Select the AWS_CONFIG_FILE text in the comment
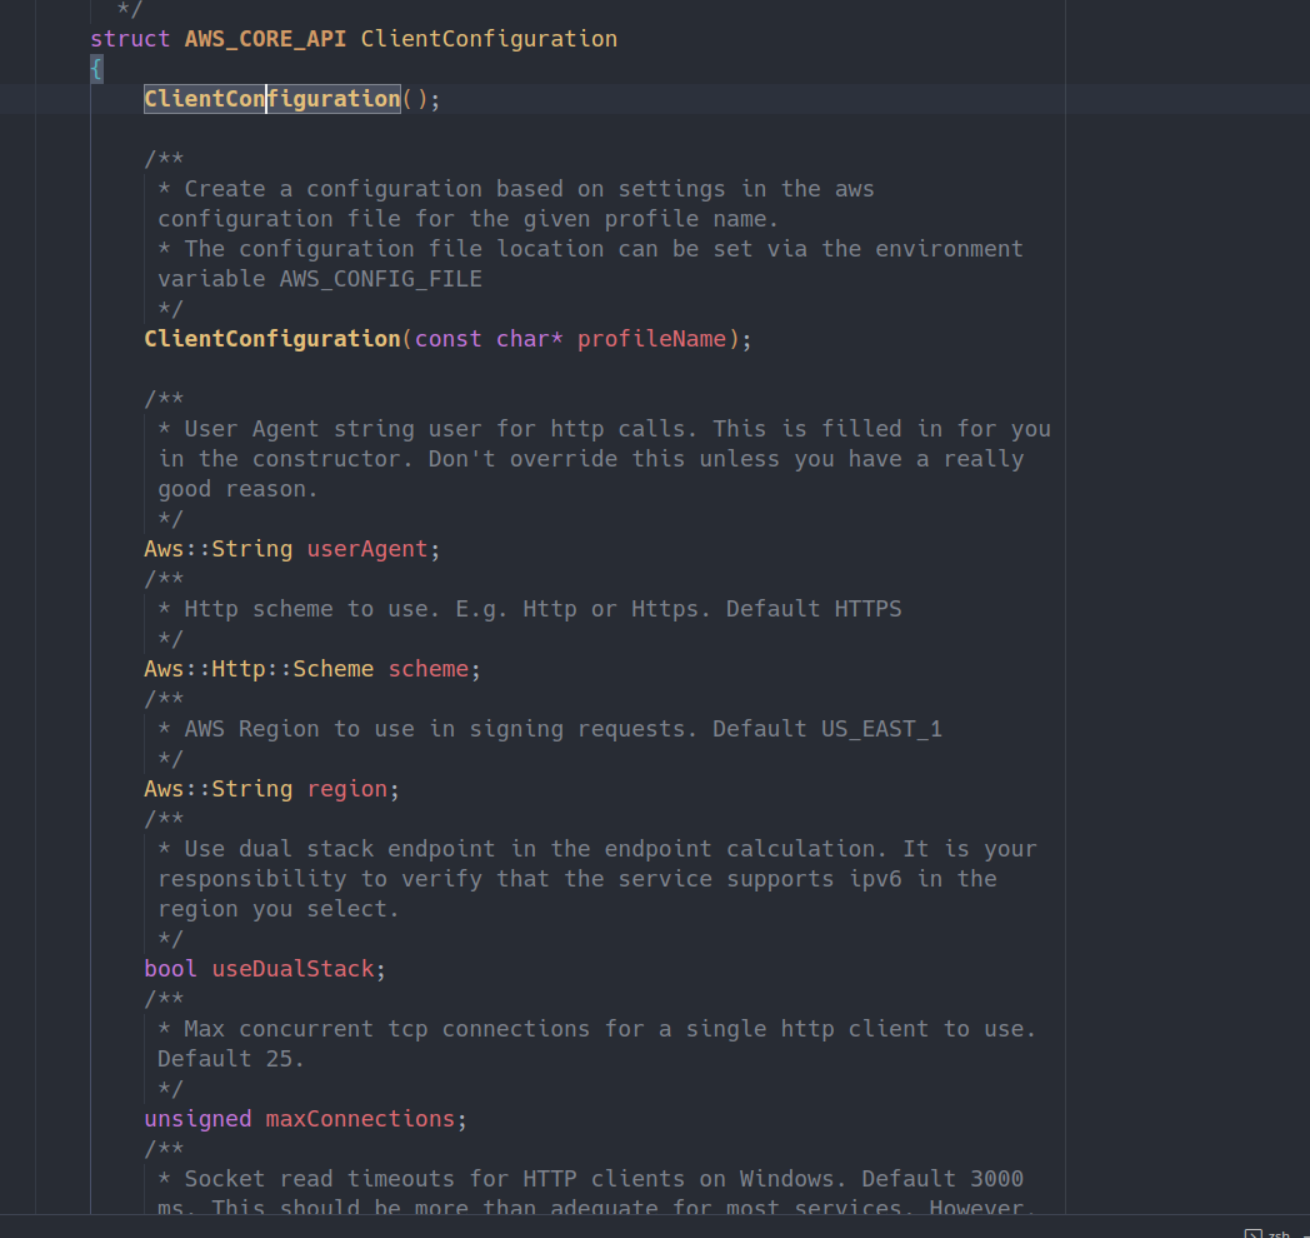The width and height of the screenshot is (1310, 1238). point(380,278)
